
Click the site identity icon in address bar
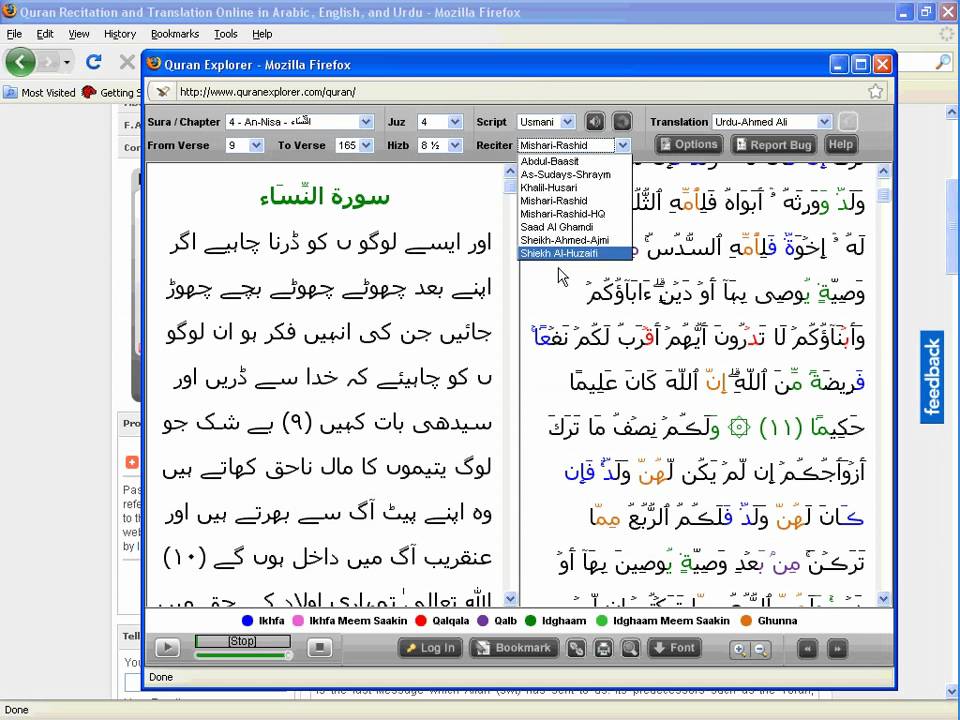click(162, 92)
